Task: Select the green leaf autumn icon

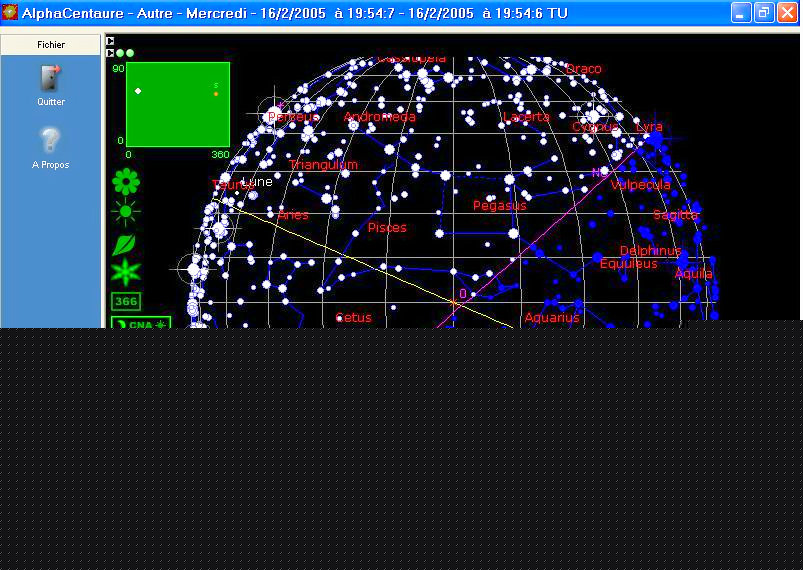Action: 126,243
